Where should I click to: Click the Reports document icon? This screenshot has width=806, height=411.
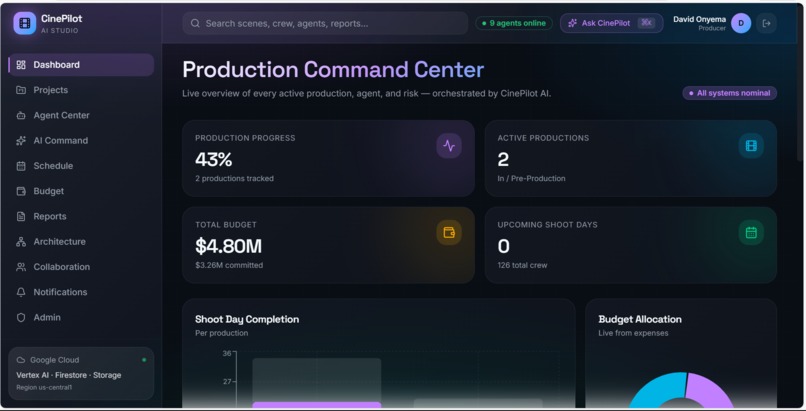click(21, 216)
